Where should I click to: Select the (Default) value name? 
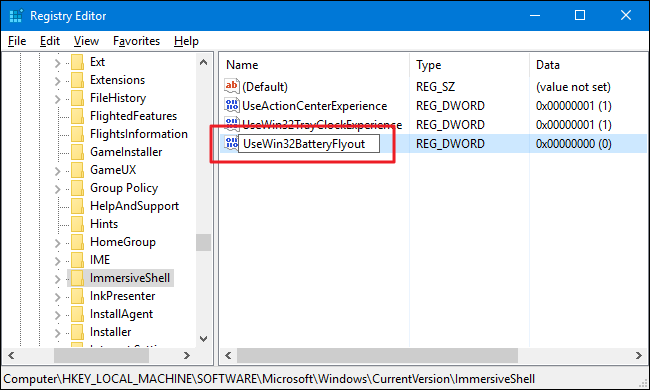[x=265, y=87]
